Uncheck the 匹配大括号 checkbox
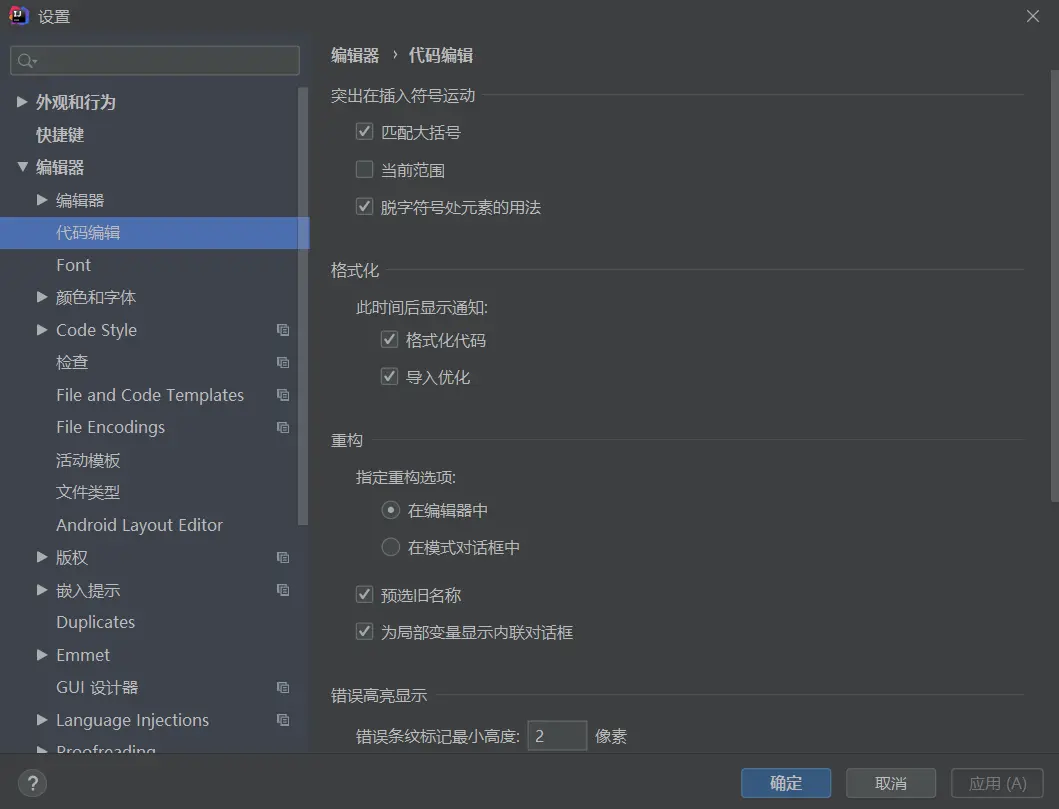1059x809 pixels. pyautogui.click(x=365, y=131)
